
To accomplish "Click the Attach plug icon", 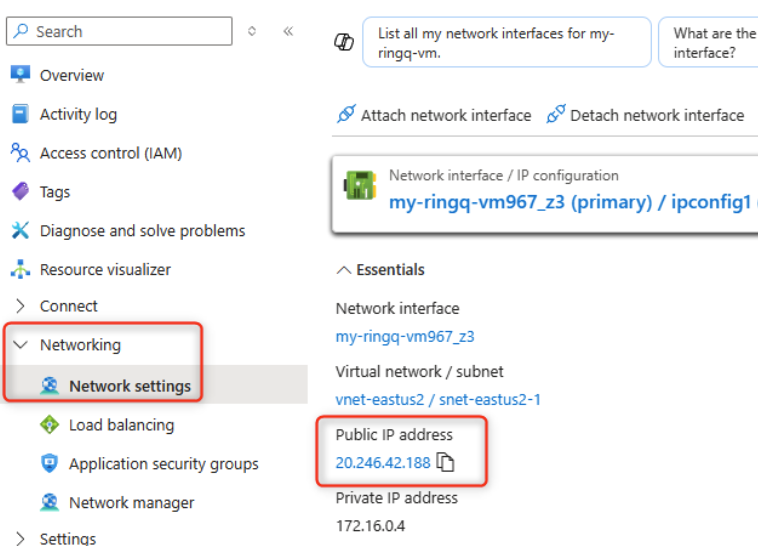I will click(x=346, y=114).
